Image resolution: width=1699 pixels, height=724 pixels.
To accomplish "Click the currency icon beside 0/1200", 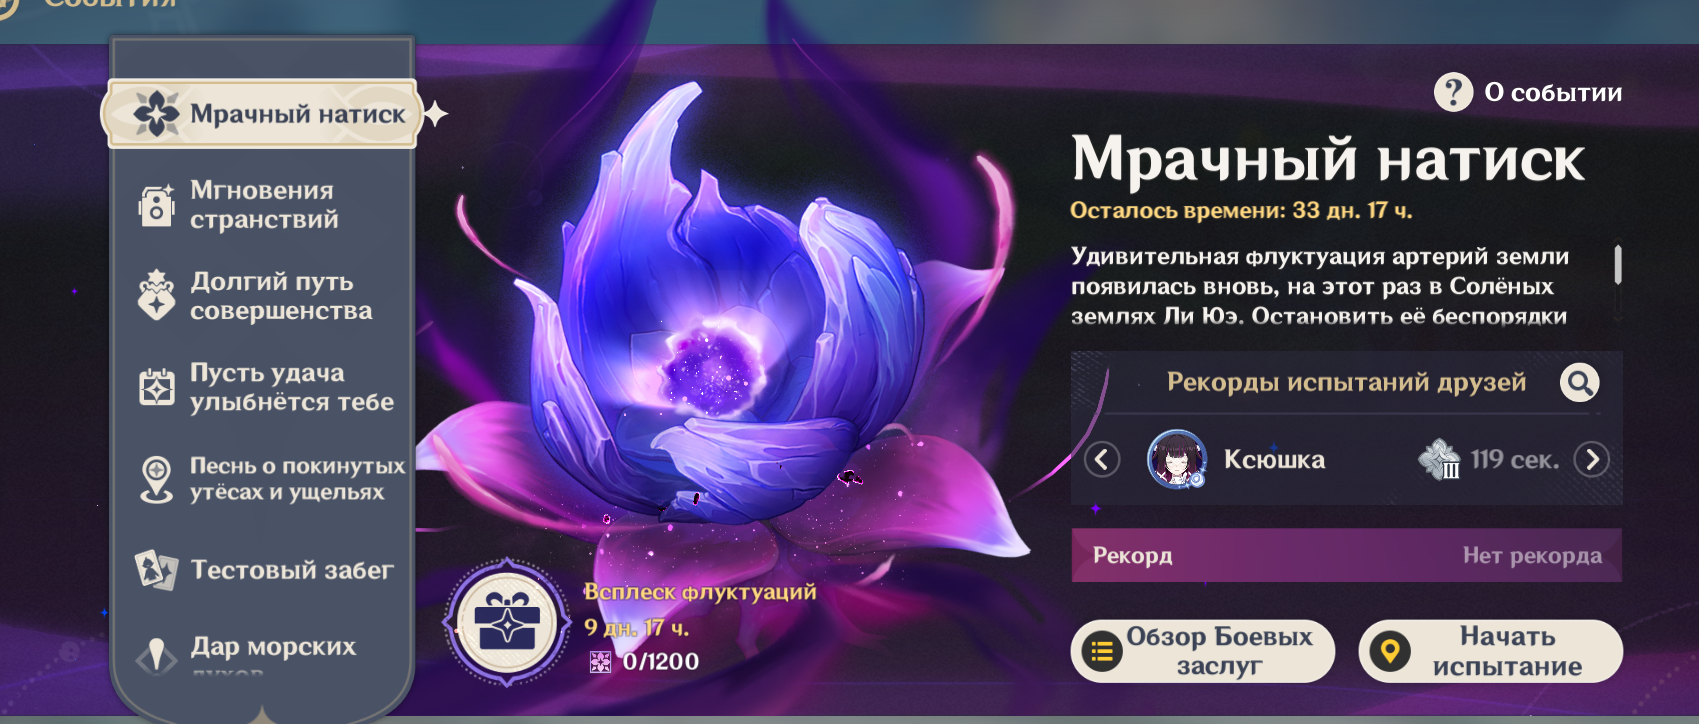I will (600, 662).
